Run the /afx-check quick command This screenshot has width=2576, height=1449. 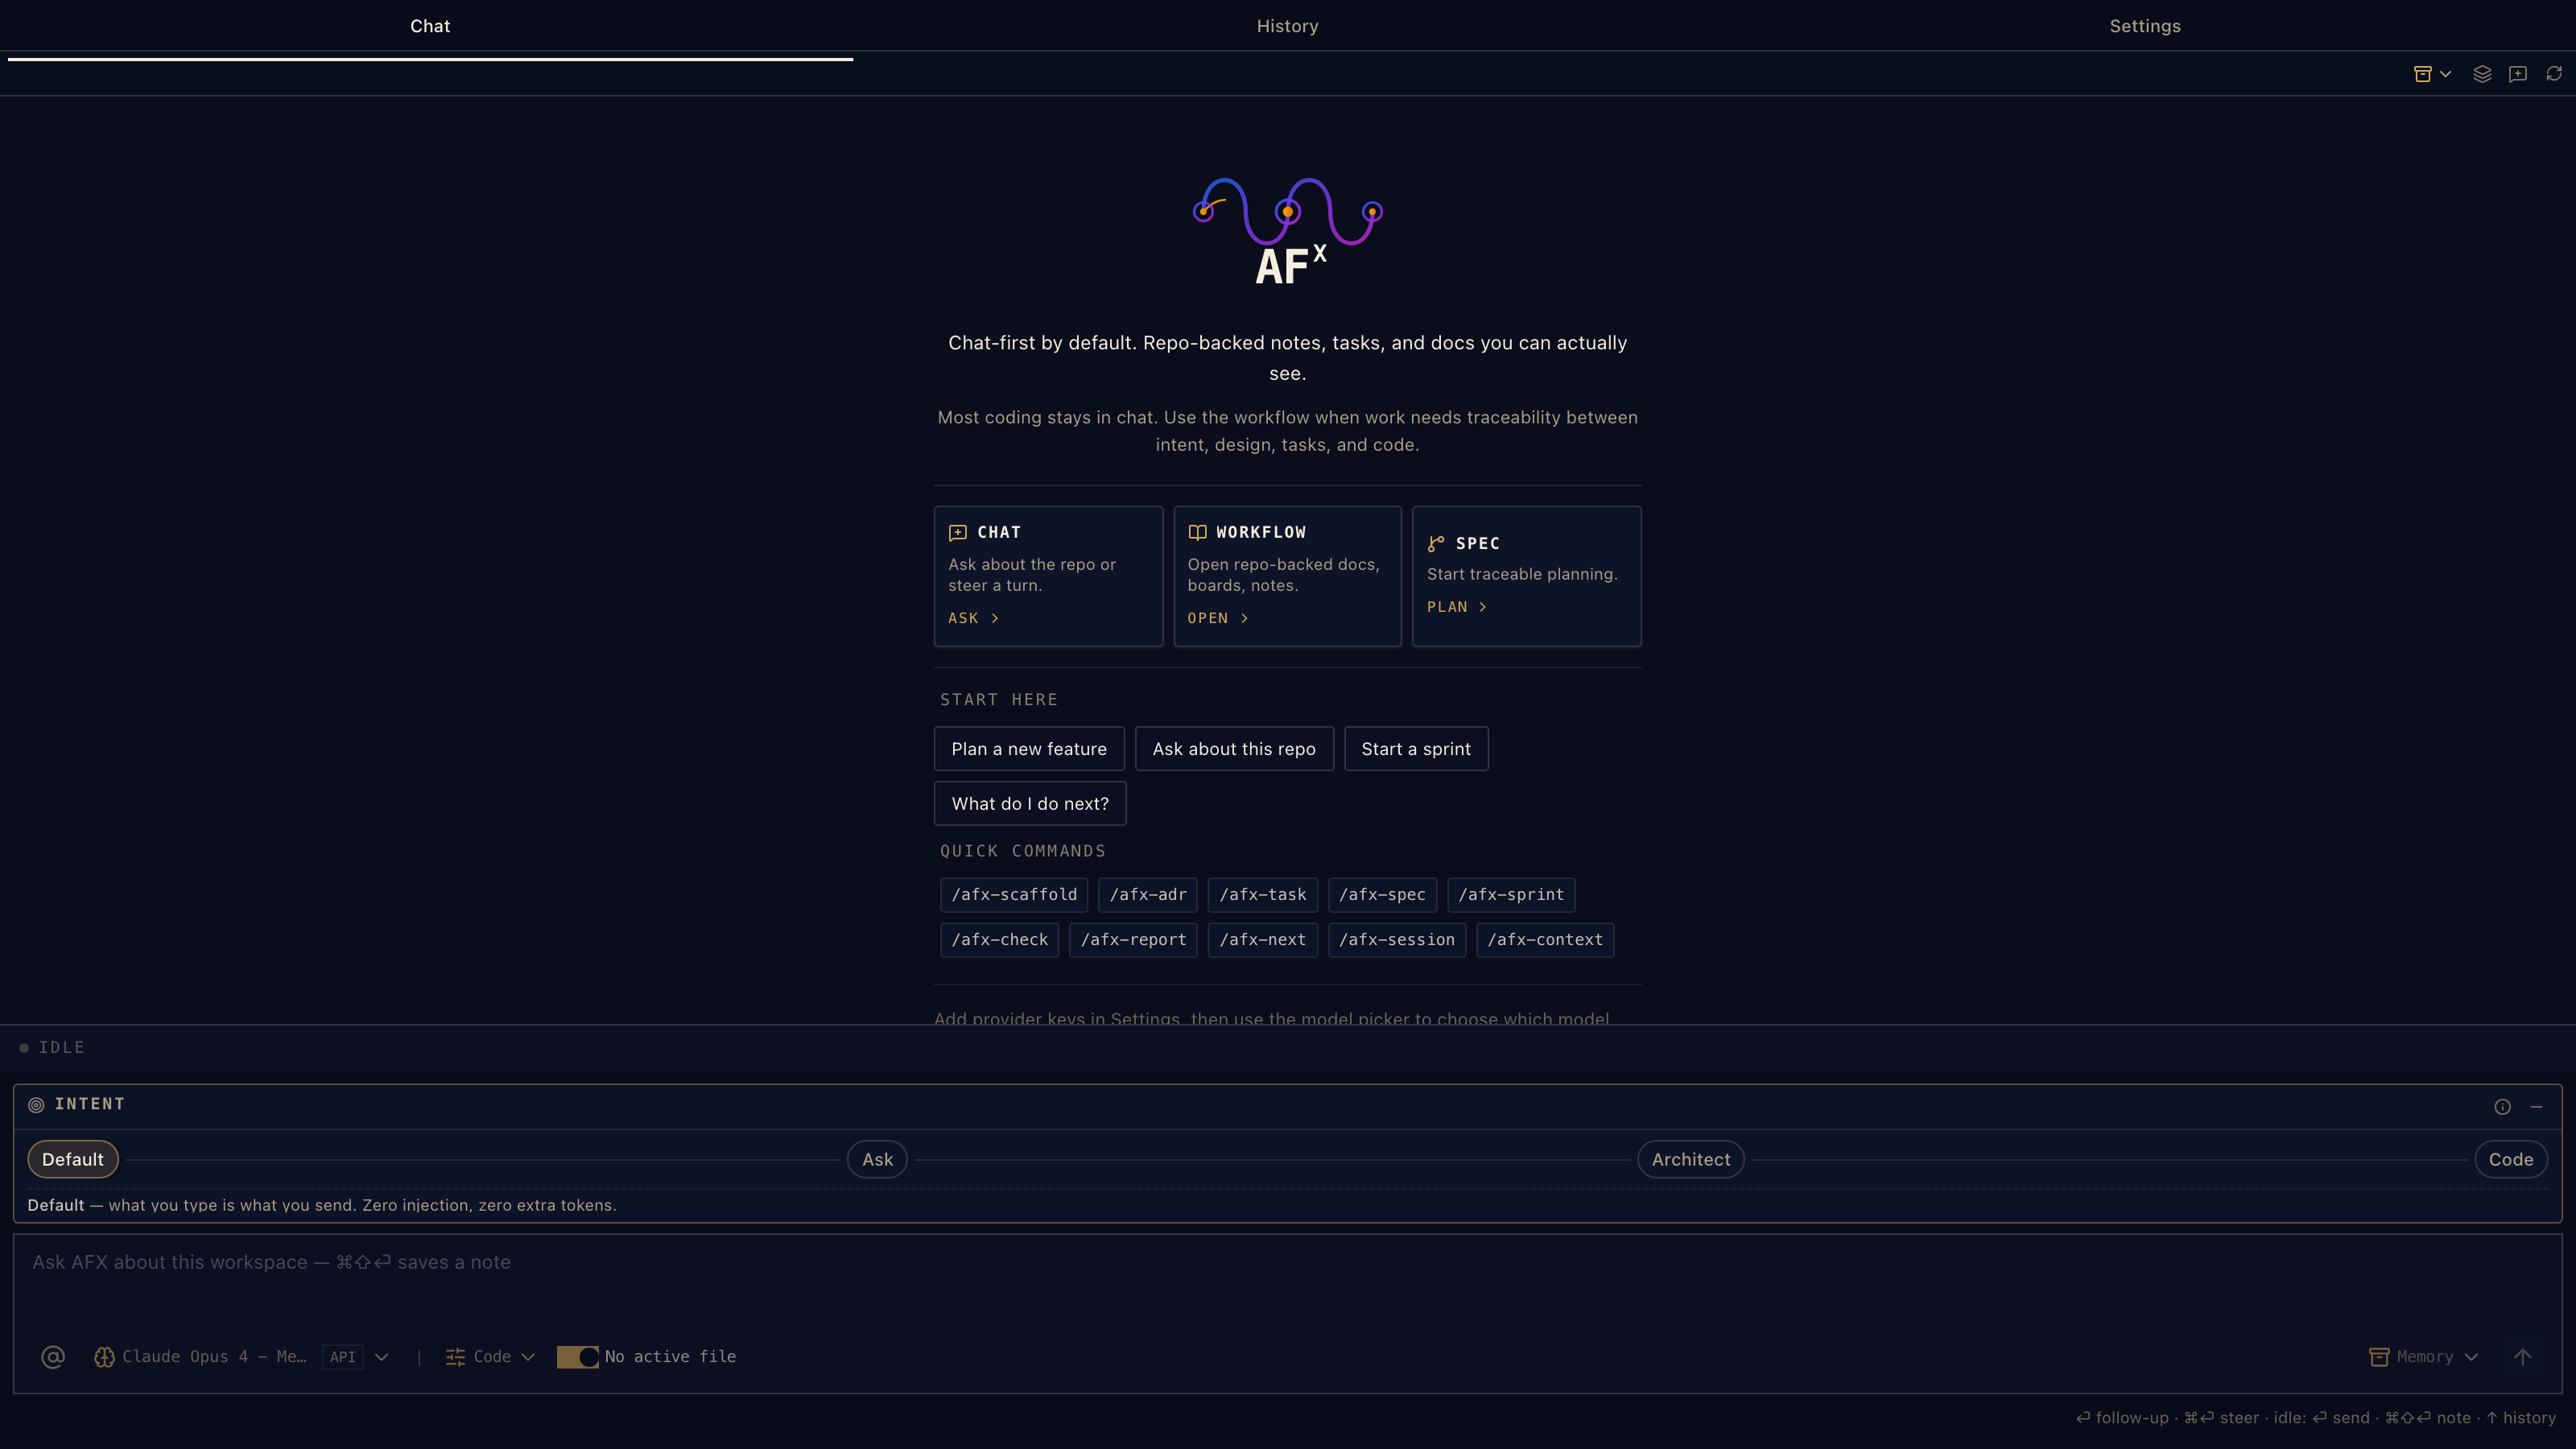point(999,940)
